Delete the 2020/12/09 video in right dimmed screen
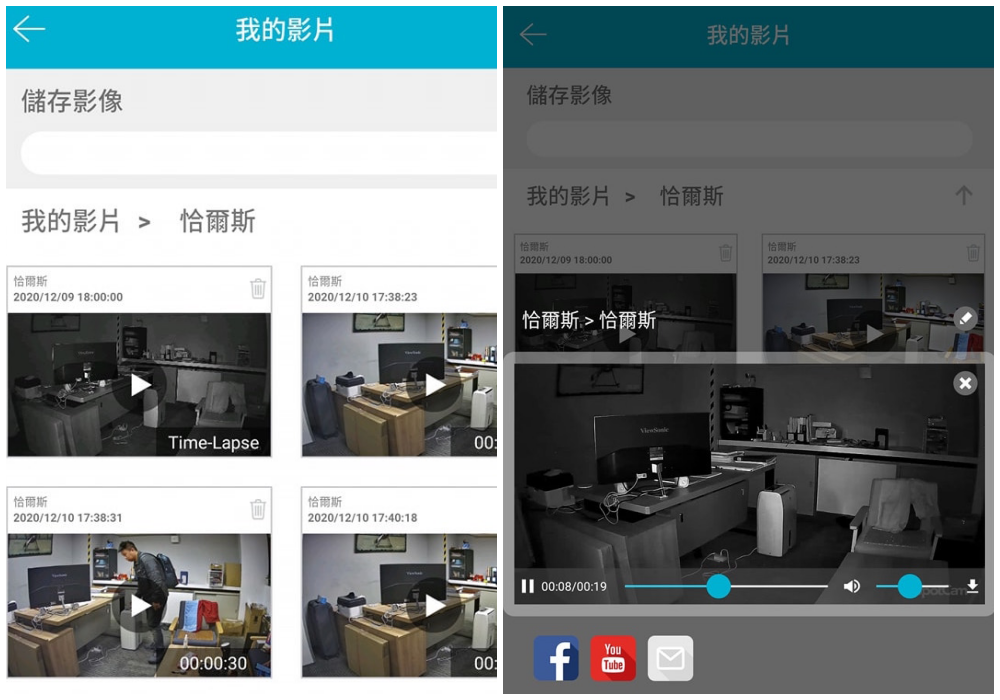Image resolution: width=1000 pixels, height=700 pixels. [725, 252]
